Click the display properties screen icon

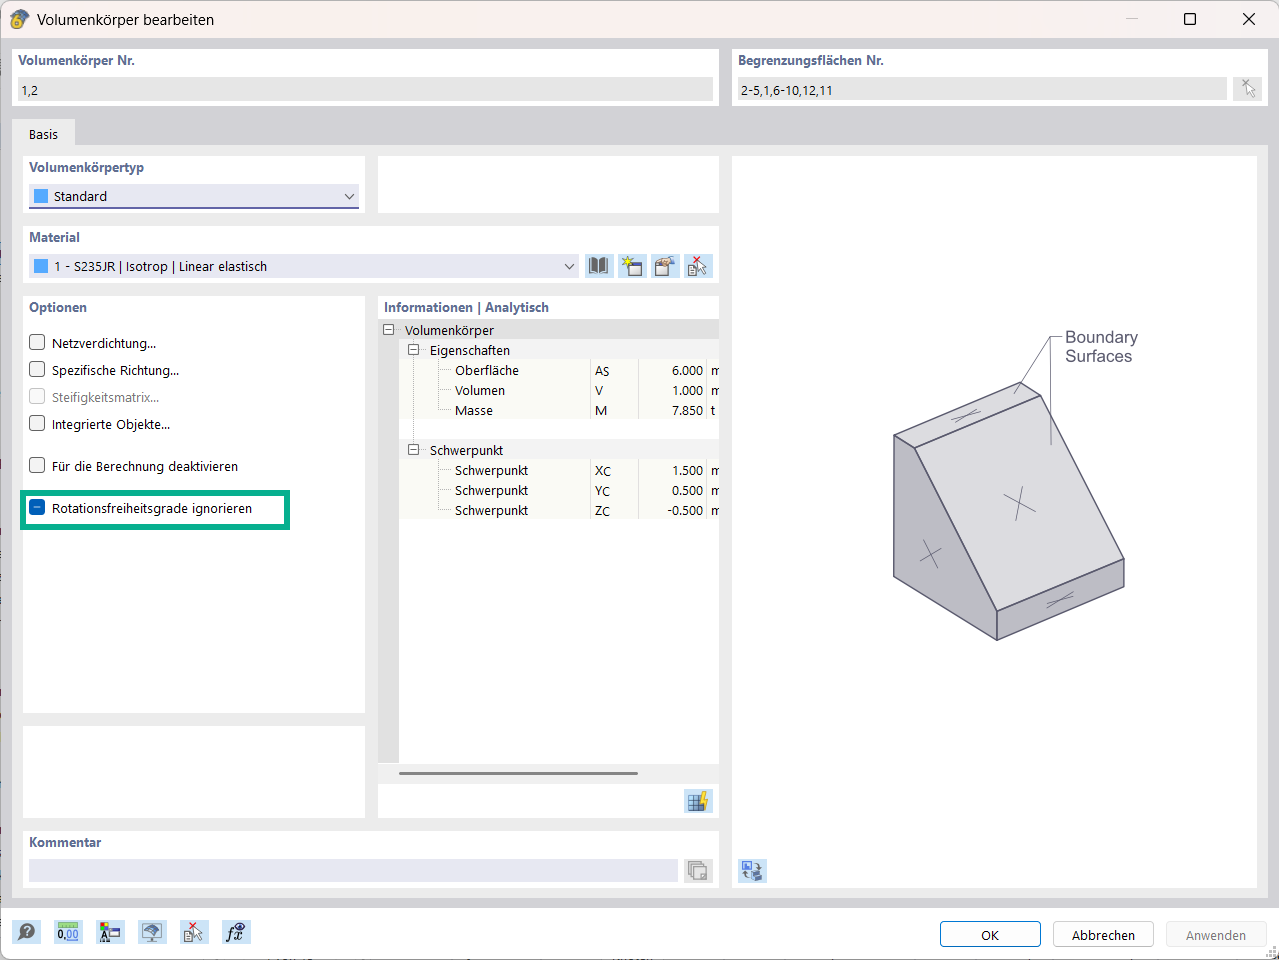pyautogui.click(x=152, y=932)
